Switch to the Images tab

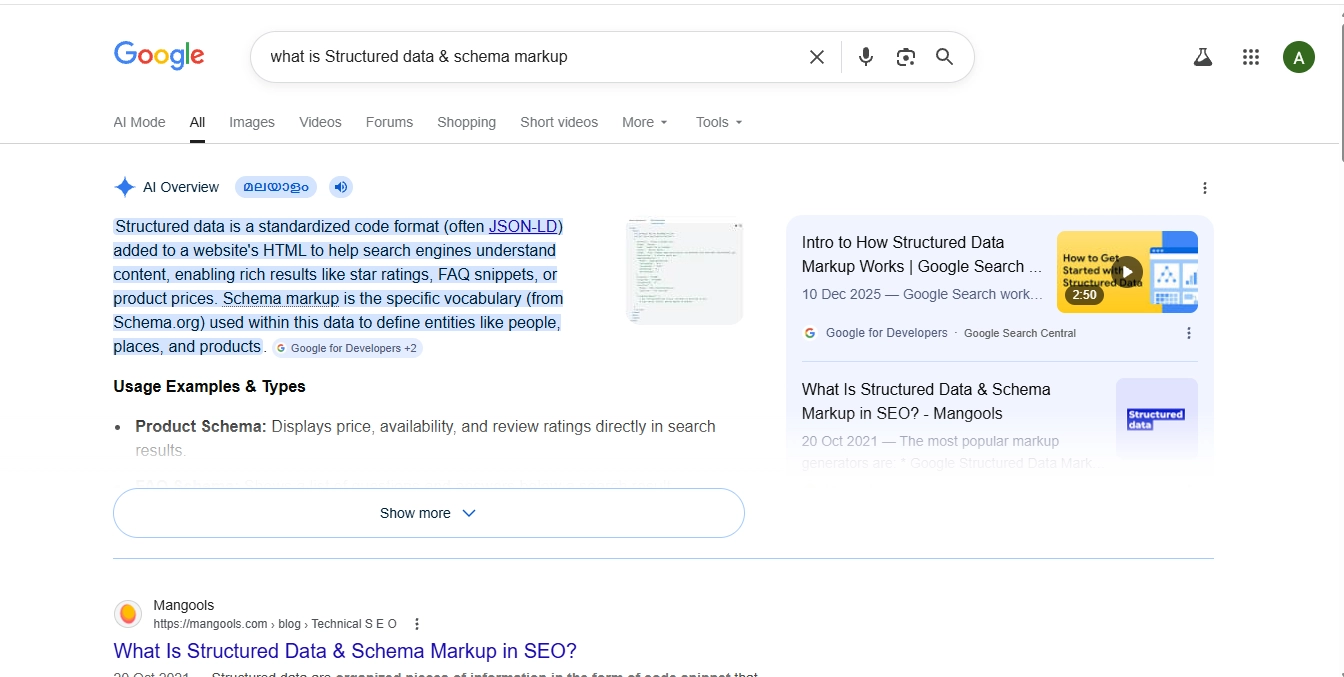pos(252,122)
